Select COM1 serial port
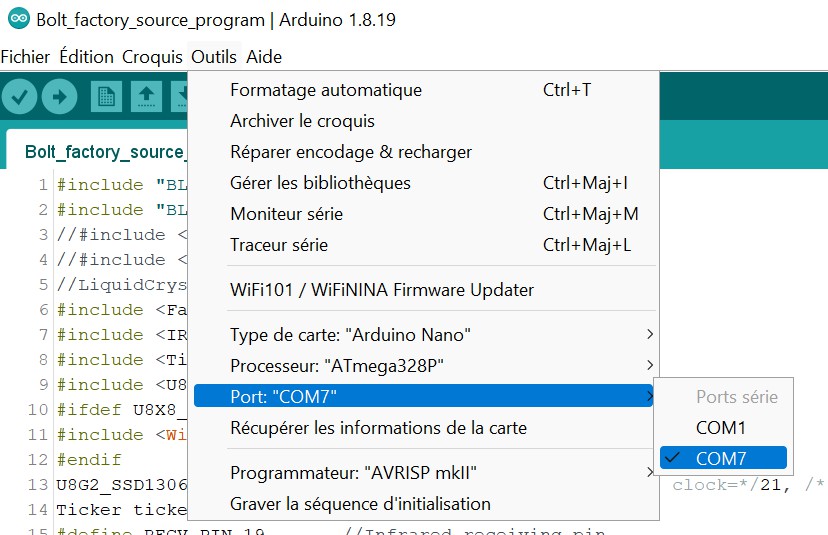 click(x=723, y=428)
